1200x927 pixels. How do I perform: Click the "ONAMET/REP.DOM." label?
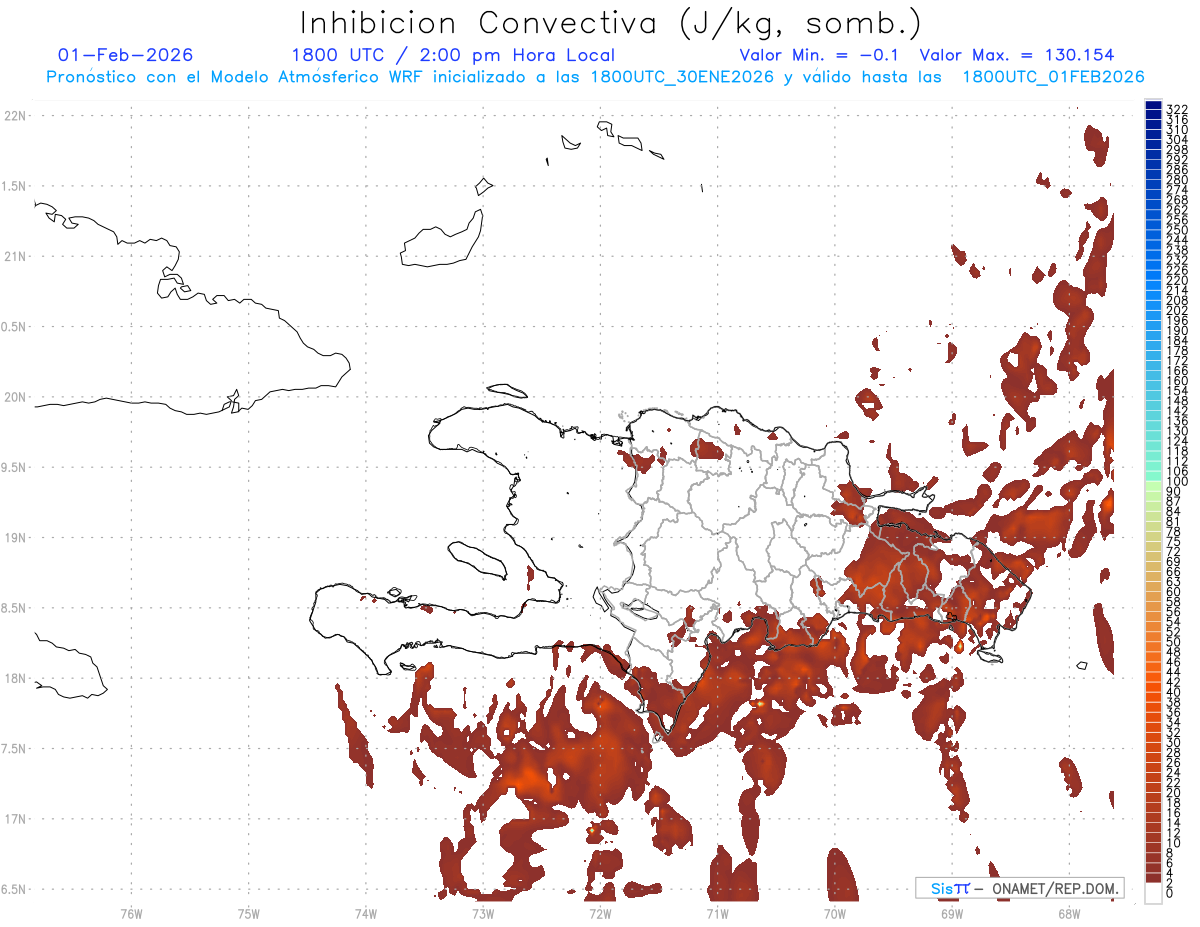pos(1056,888)
